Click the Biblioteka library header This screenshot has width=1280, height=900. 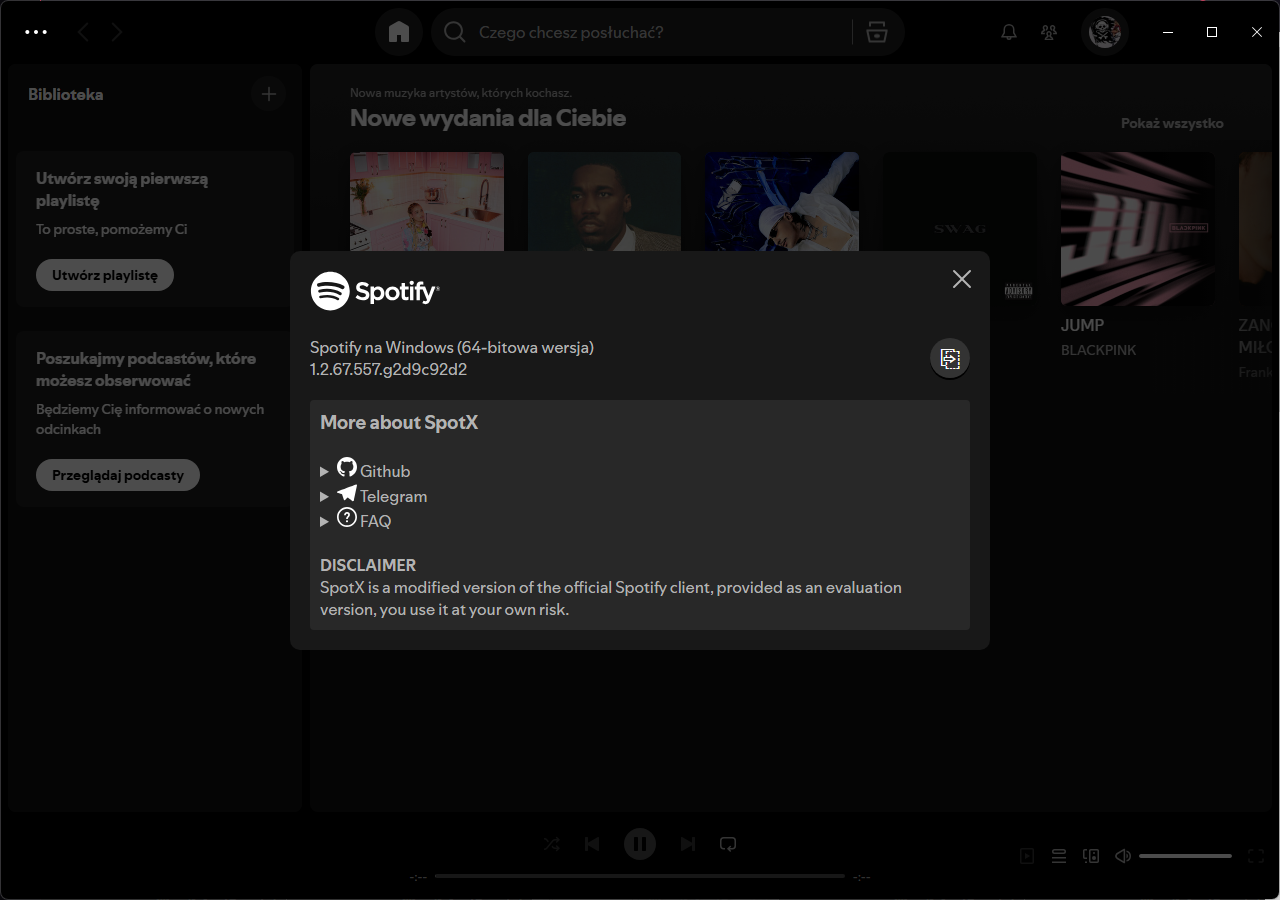pos(66,95)
